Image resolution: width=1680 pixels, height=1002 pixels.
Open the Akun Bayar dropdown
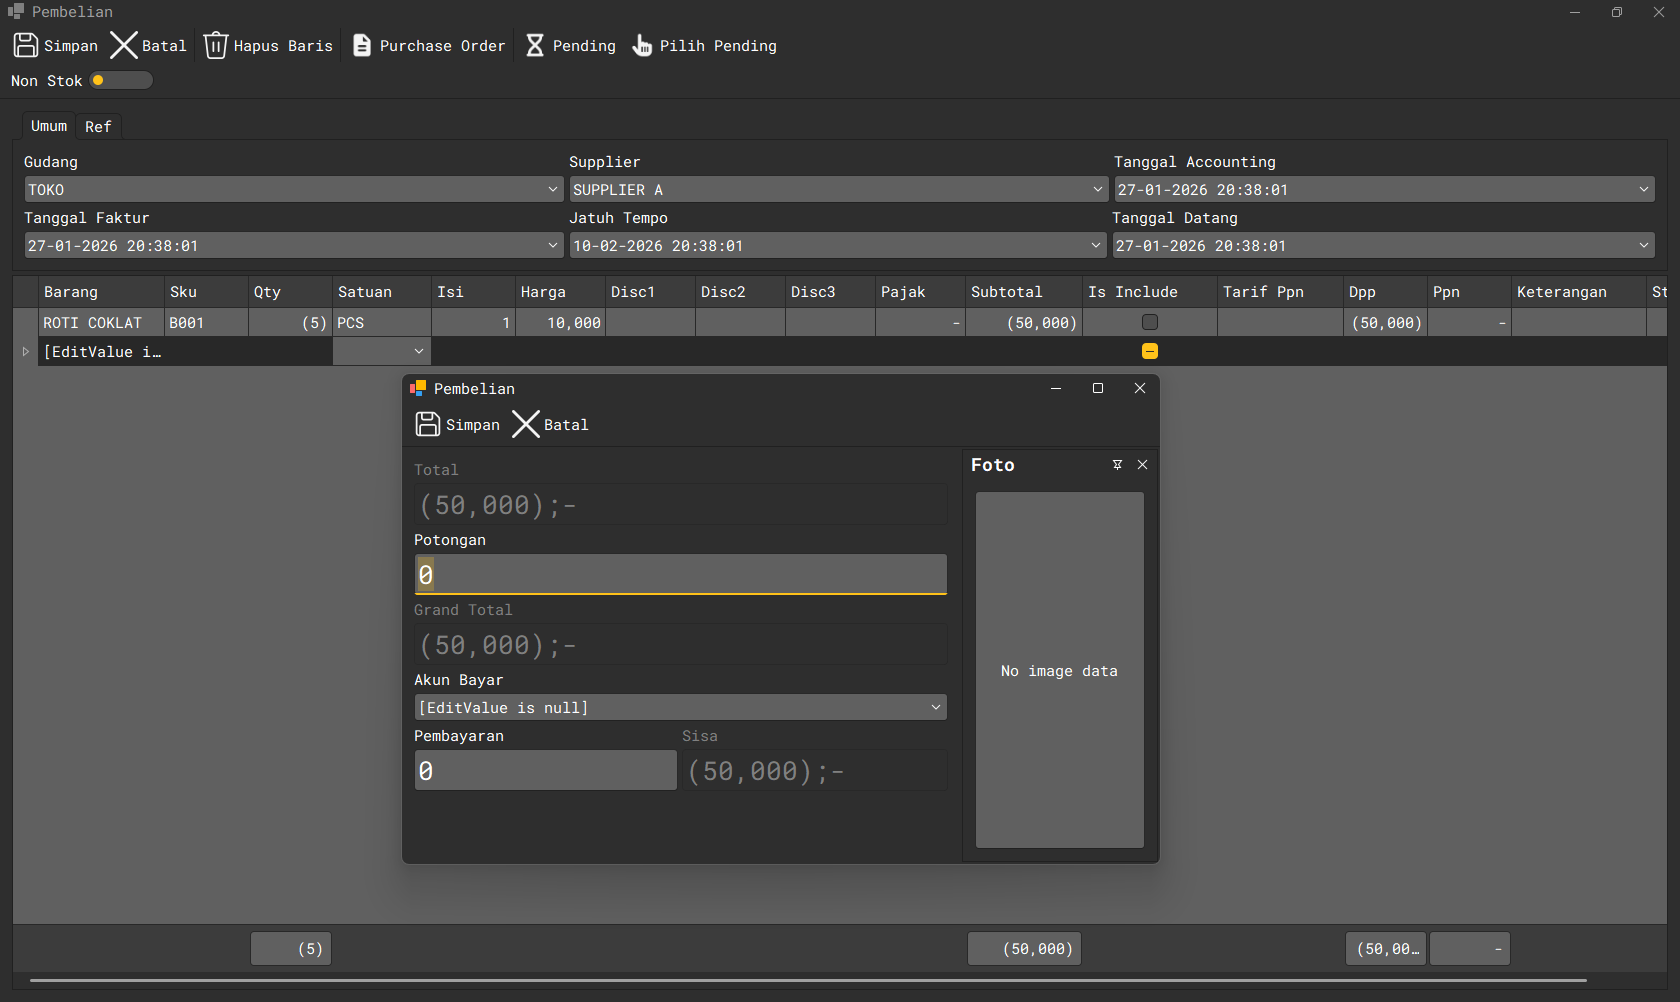click(935, 708)
